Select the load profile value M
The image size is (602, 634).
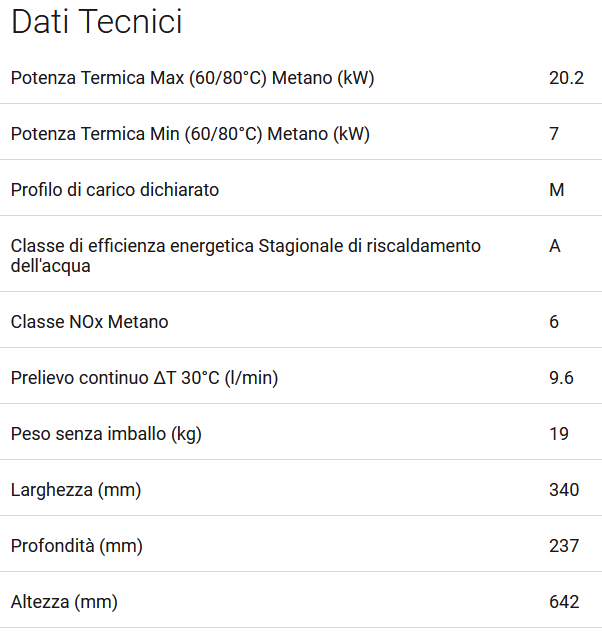[x=557, y=190]
